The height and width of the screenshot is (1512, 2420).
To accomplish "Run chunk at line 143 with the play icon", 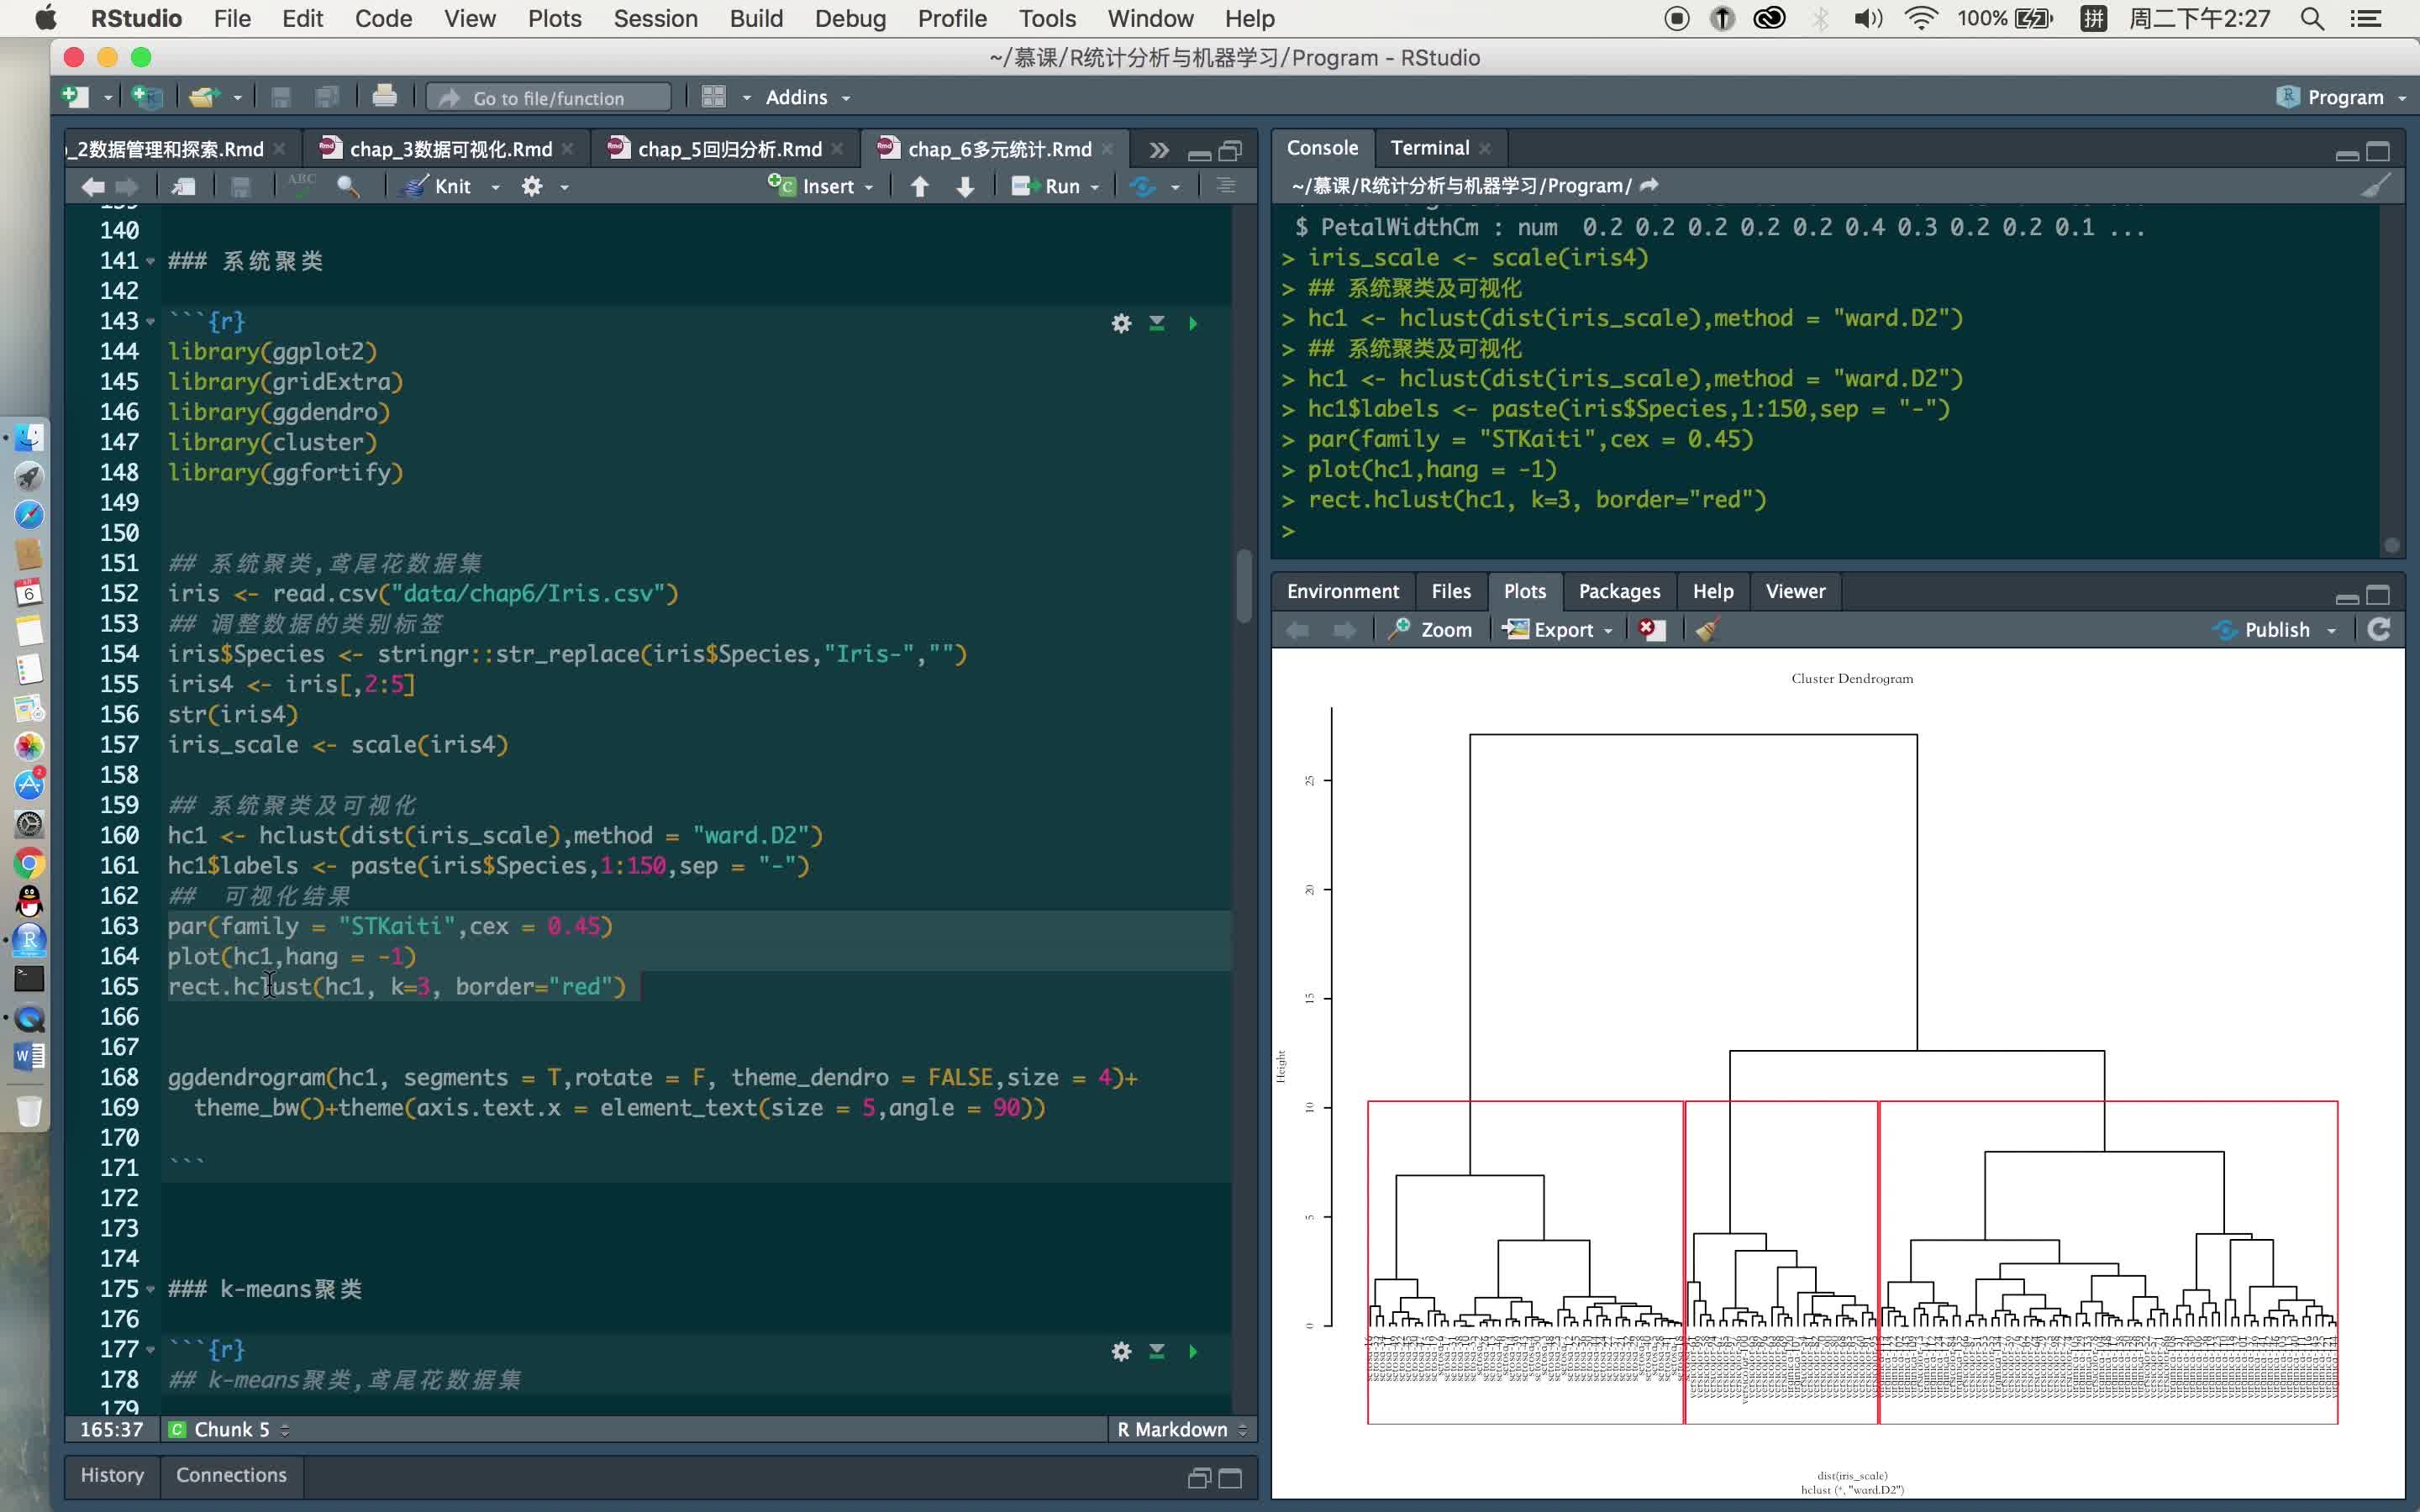I will click(1193, 323).
